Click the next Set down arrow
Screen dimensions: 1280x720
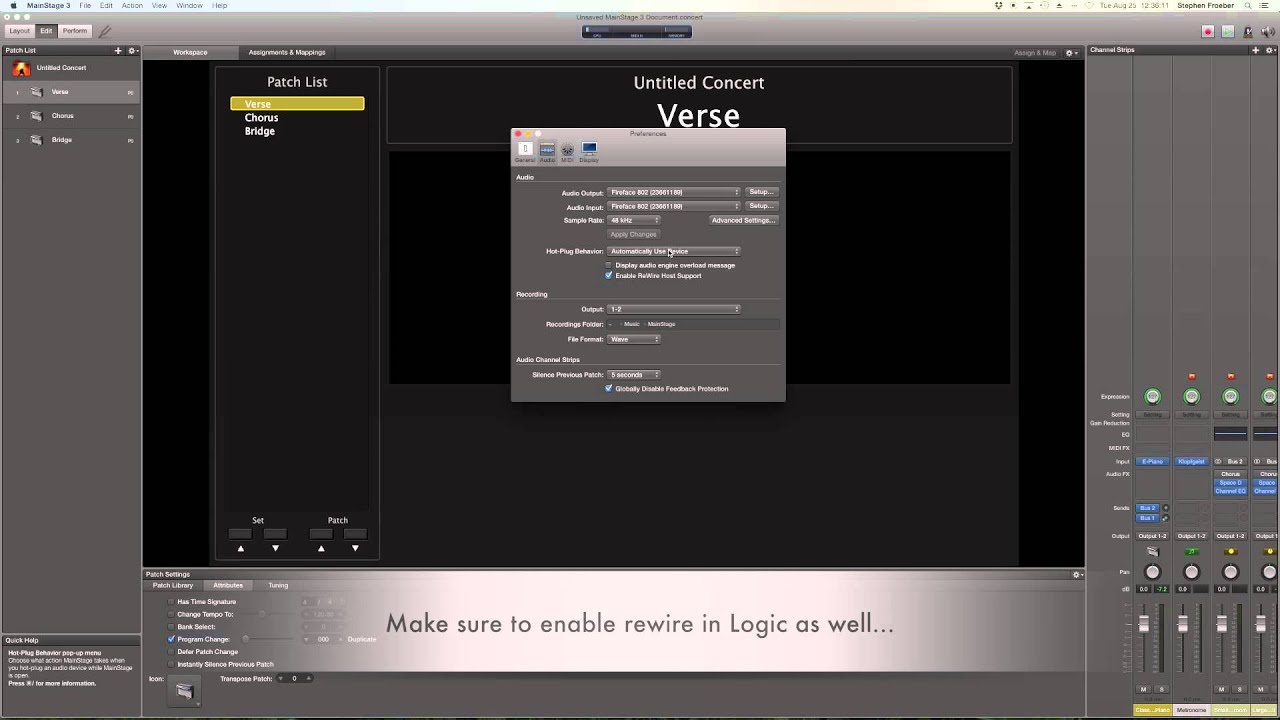(275, 548)
